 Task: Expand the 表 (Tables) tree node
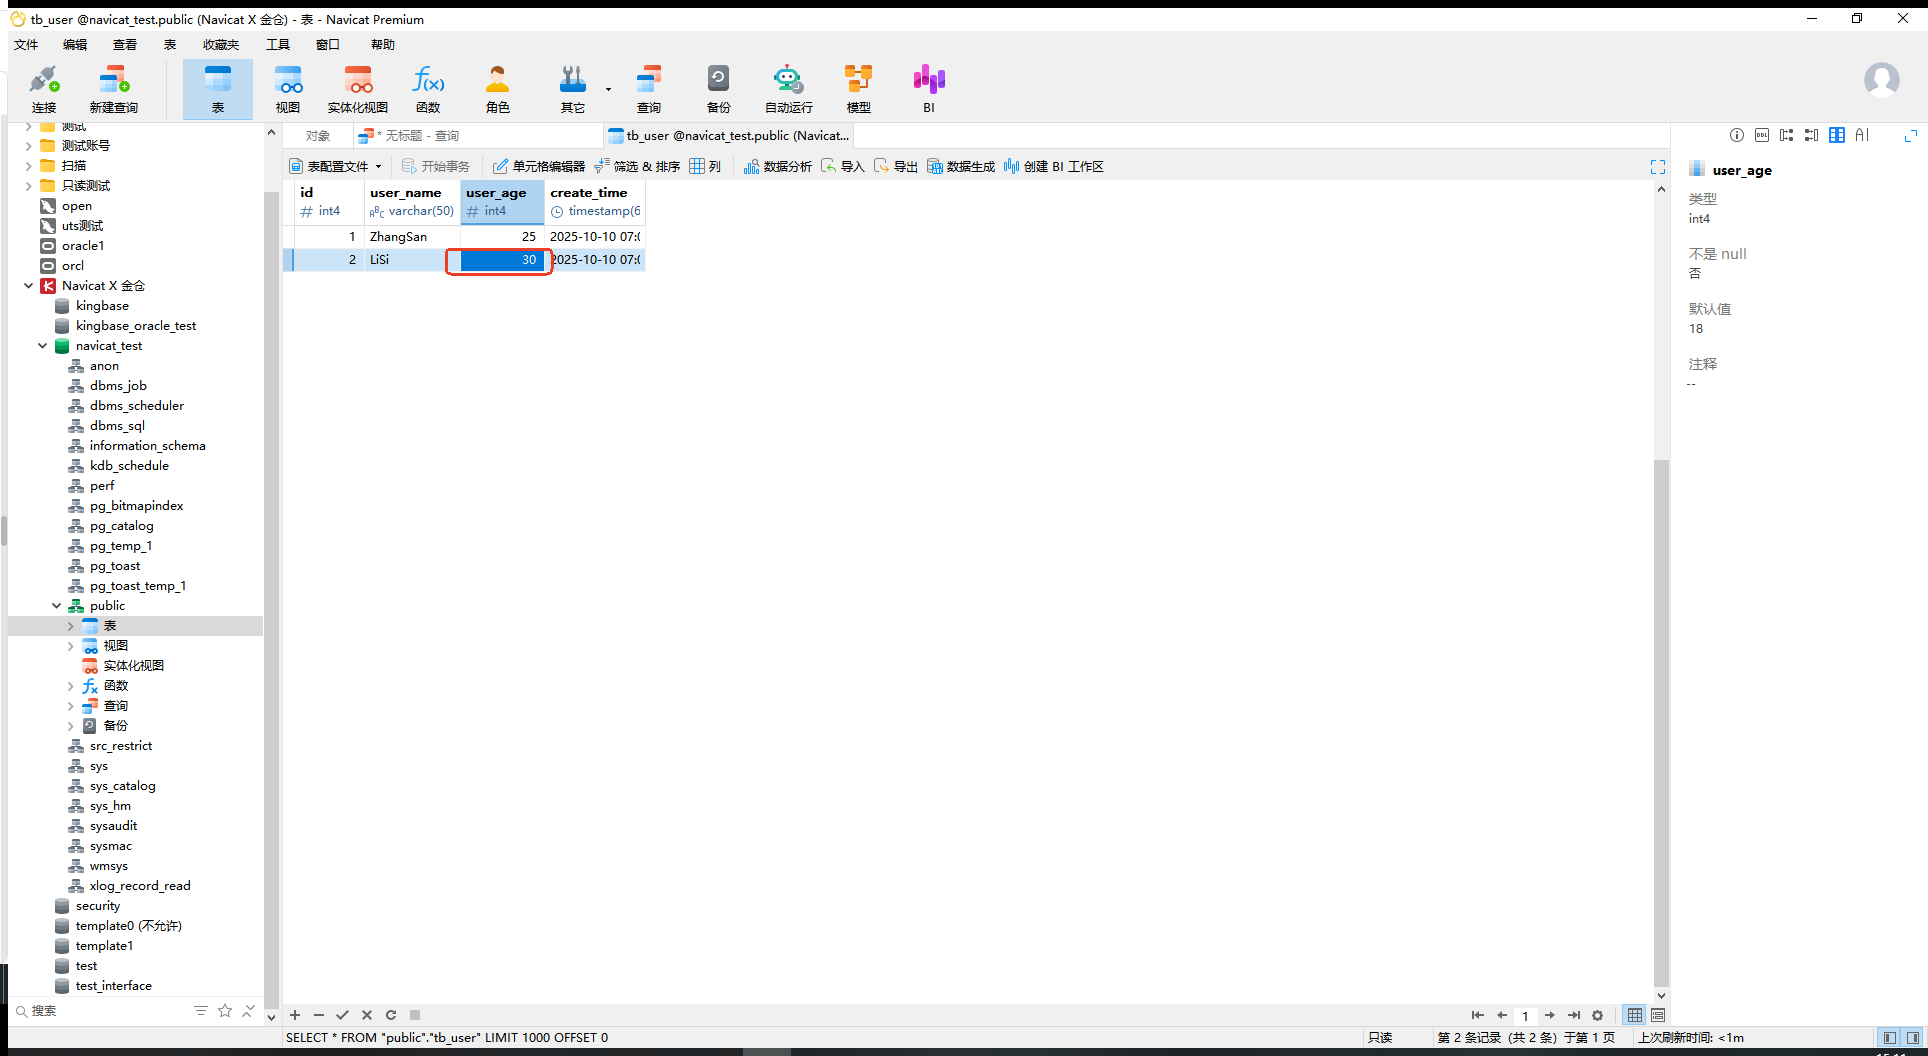coord(70,626)
